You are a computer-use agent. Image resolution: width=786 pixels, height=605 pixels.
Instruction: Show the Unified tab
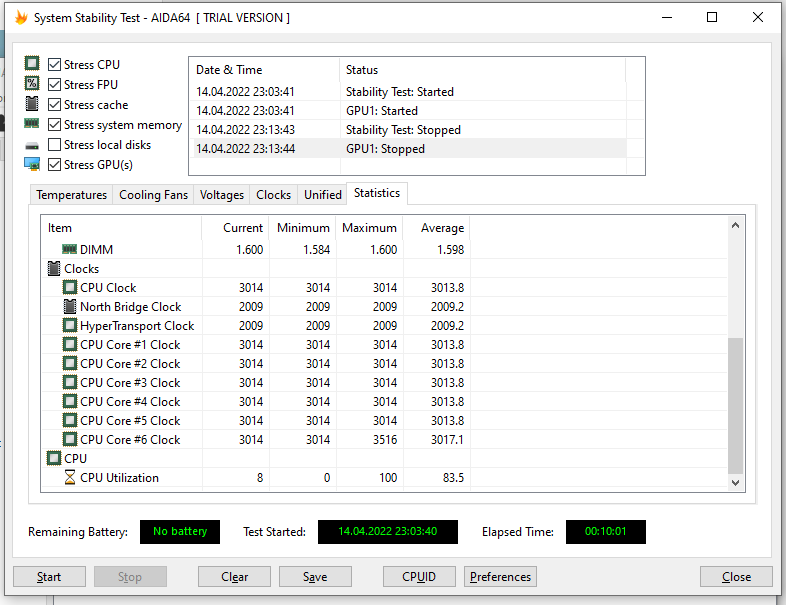(x=322, y=194)
